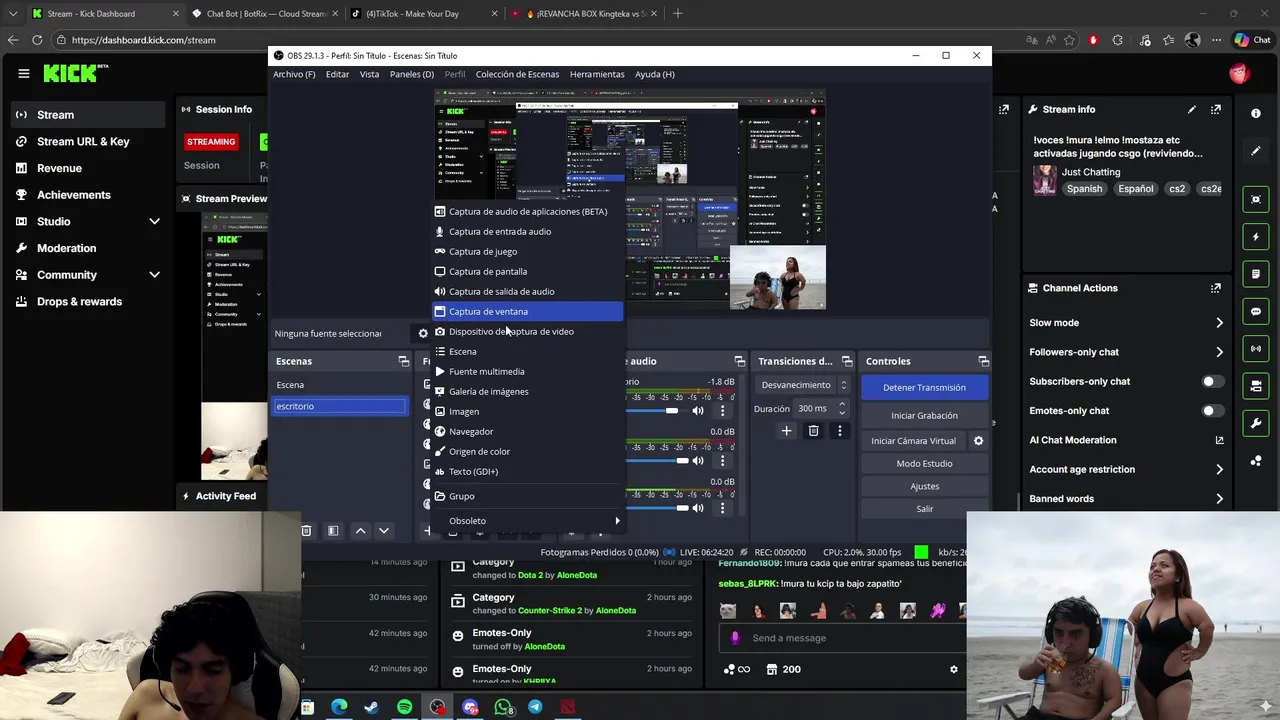This screenshot has width=1280, height=720.
Task: Mute the second audio mixer channel
Action: [698, 461]
